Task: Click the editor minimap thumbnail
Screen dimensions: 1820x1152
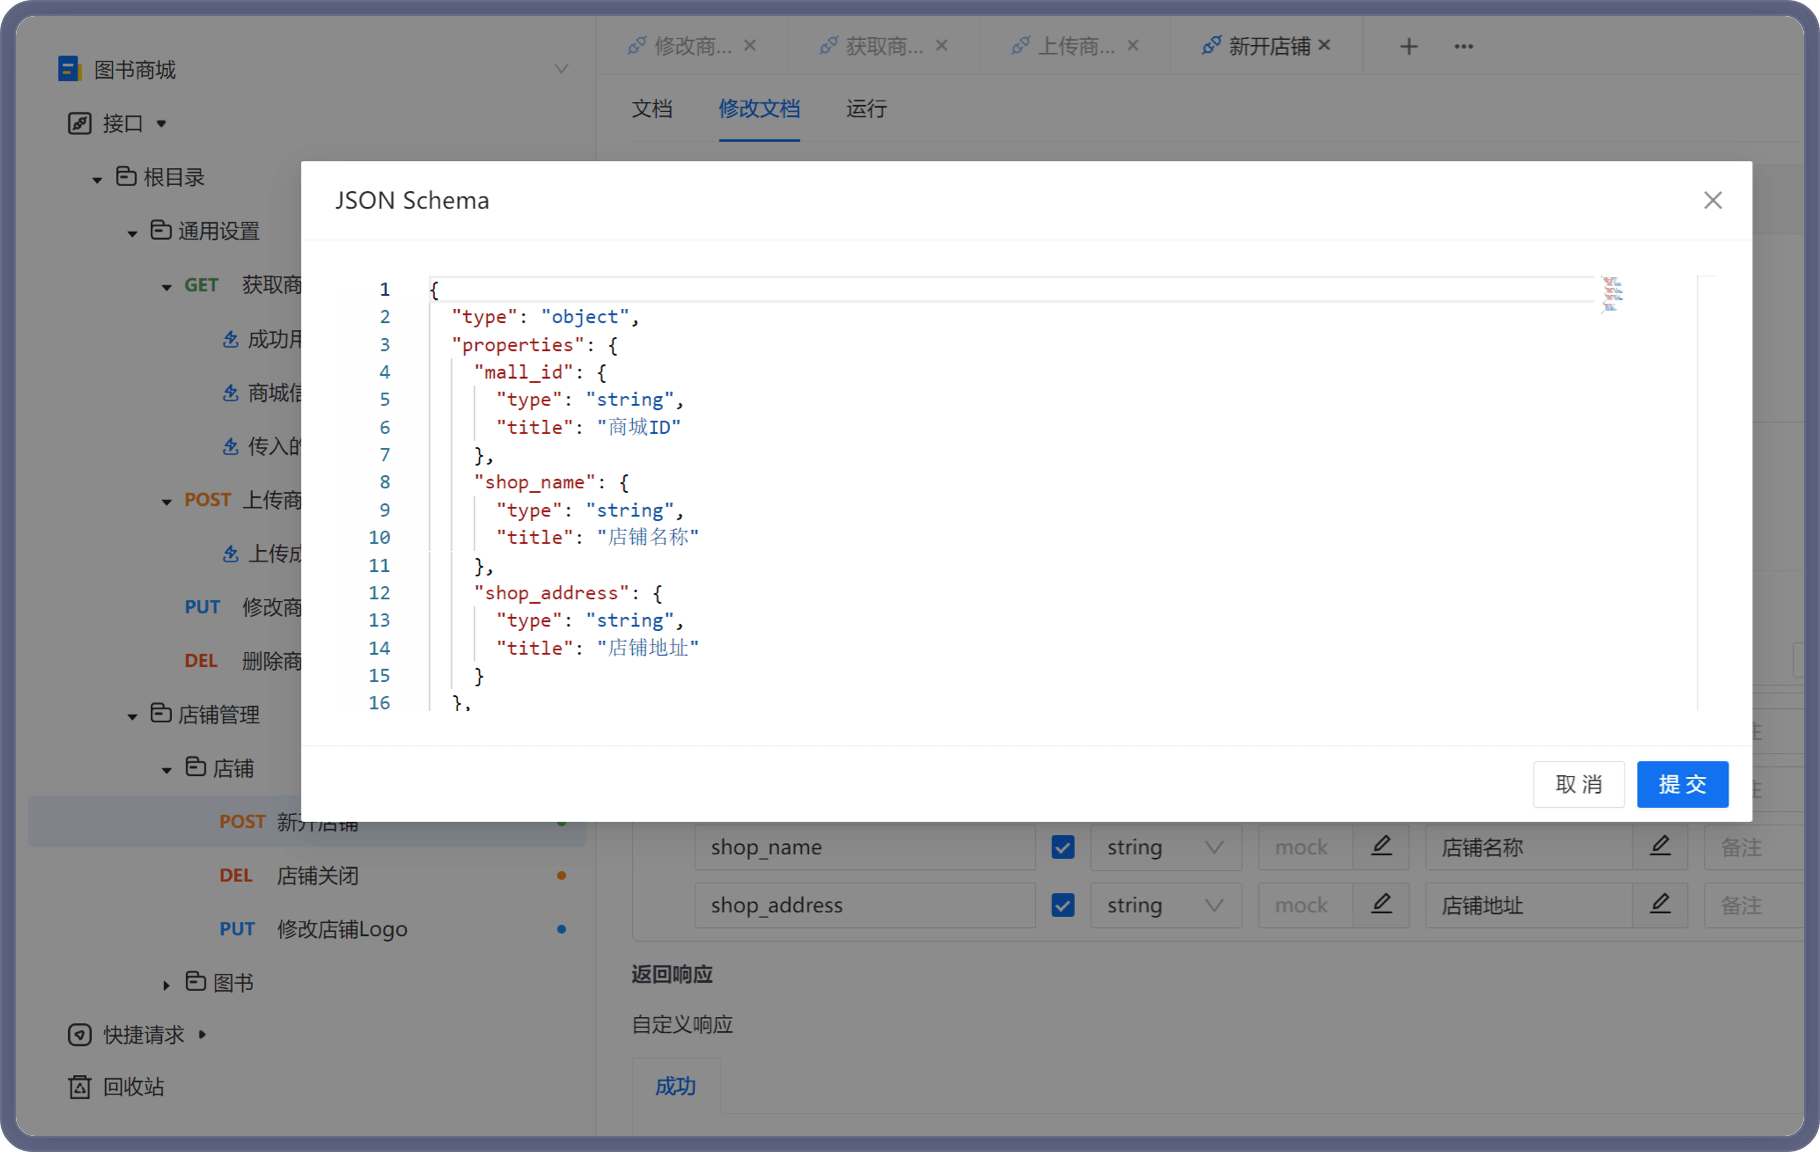Action: [x=1612, y=294]
